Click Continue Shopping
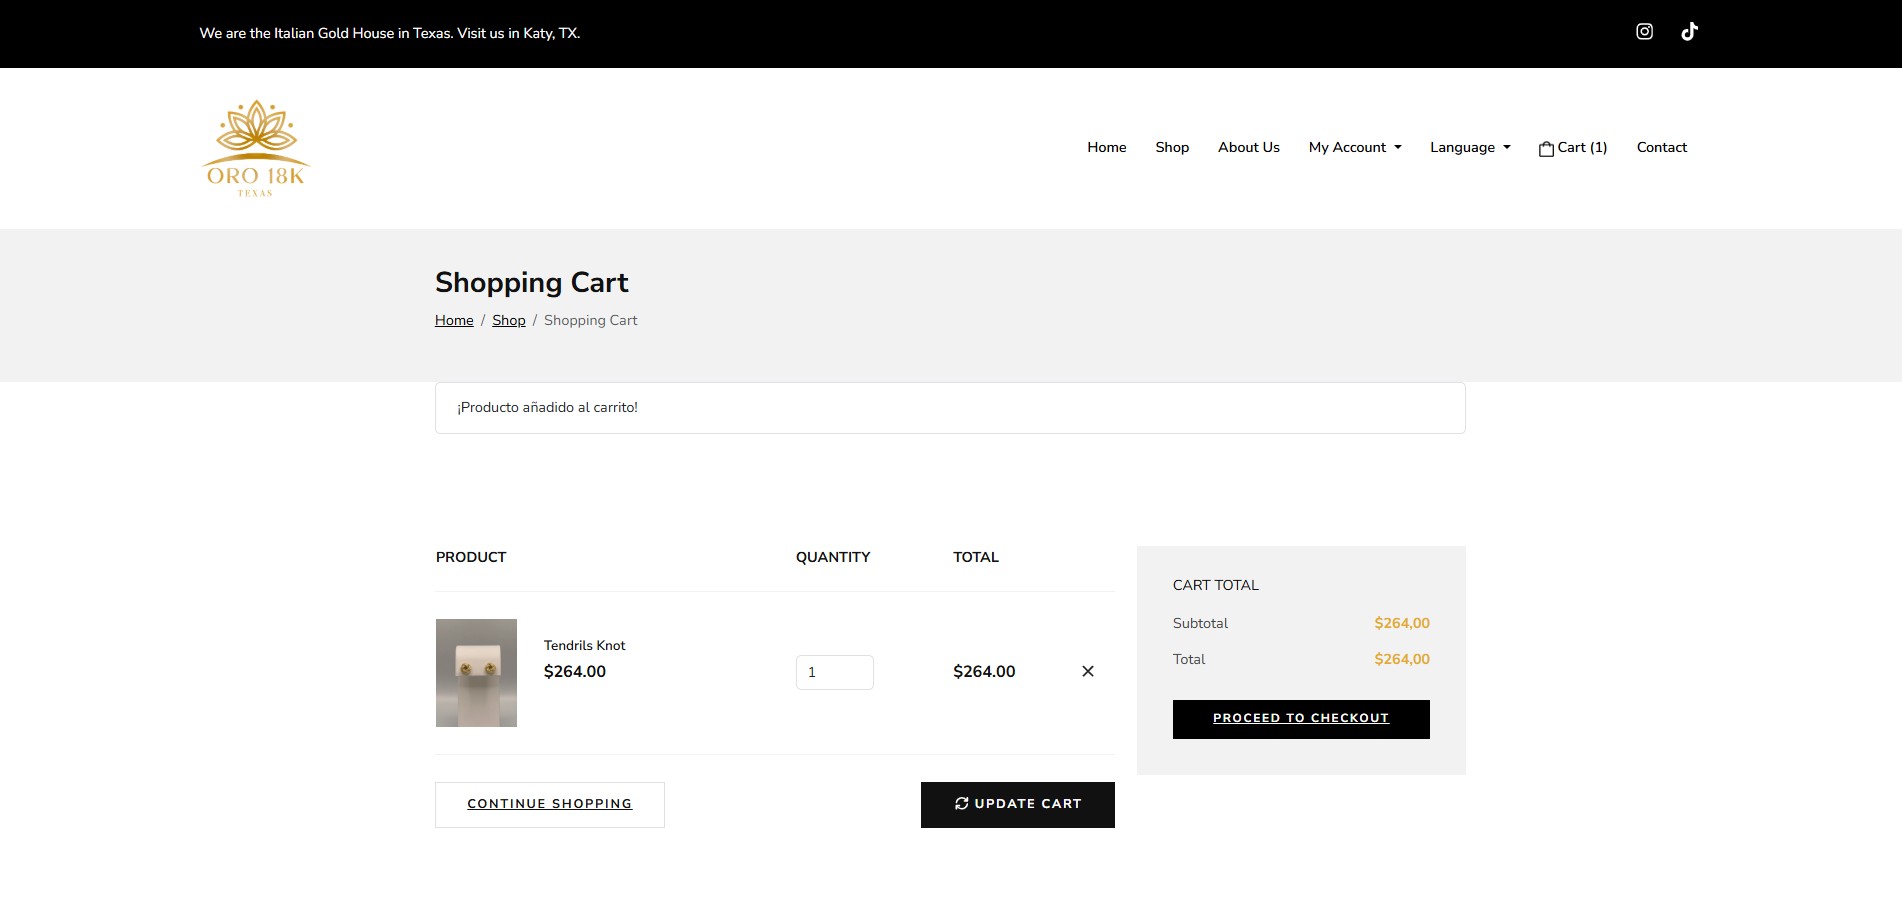 pyautogui.click(x=550, y=805)
